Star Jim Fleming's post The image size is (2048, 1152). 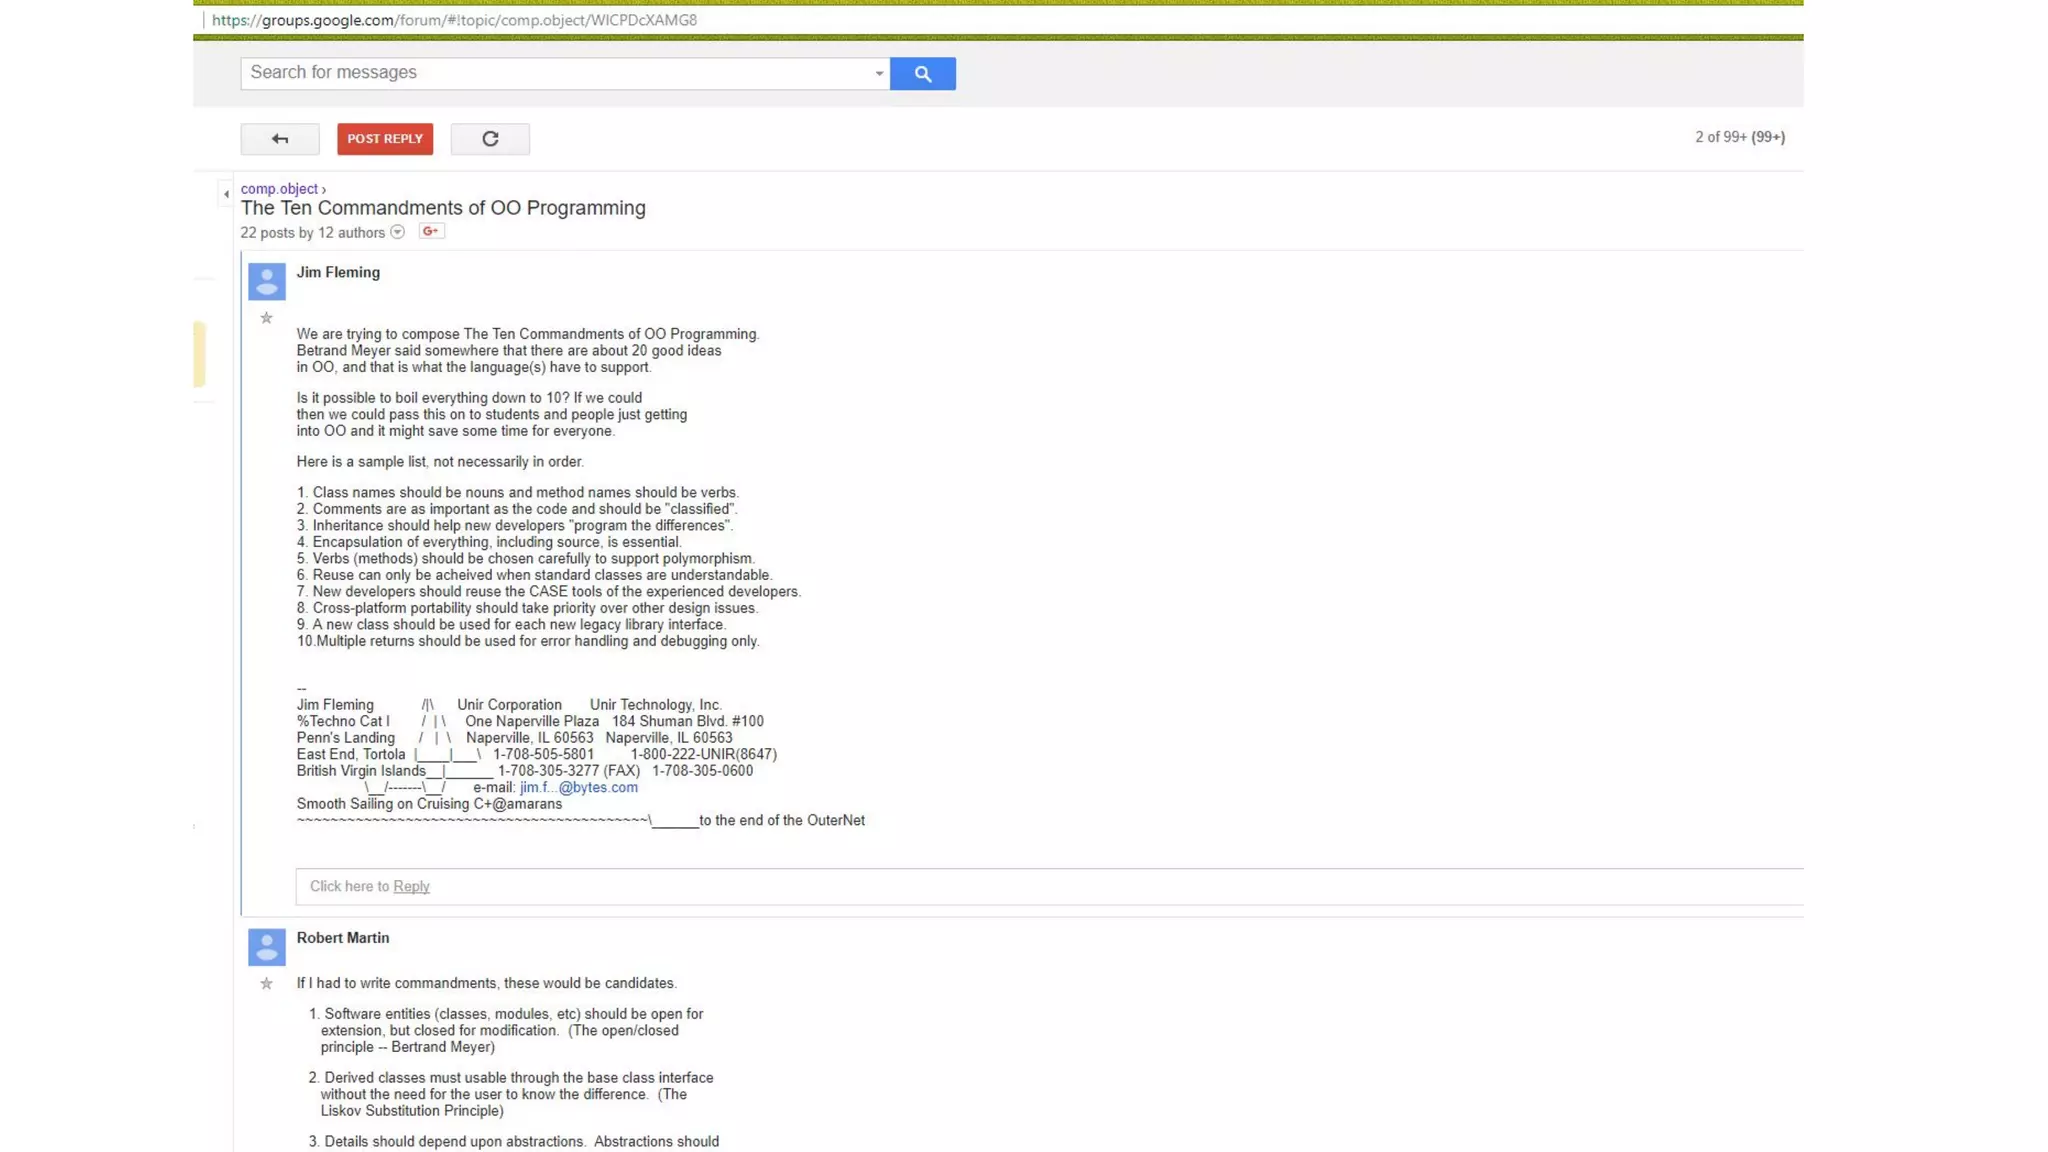click(266, 318)
